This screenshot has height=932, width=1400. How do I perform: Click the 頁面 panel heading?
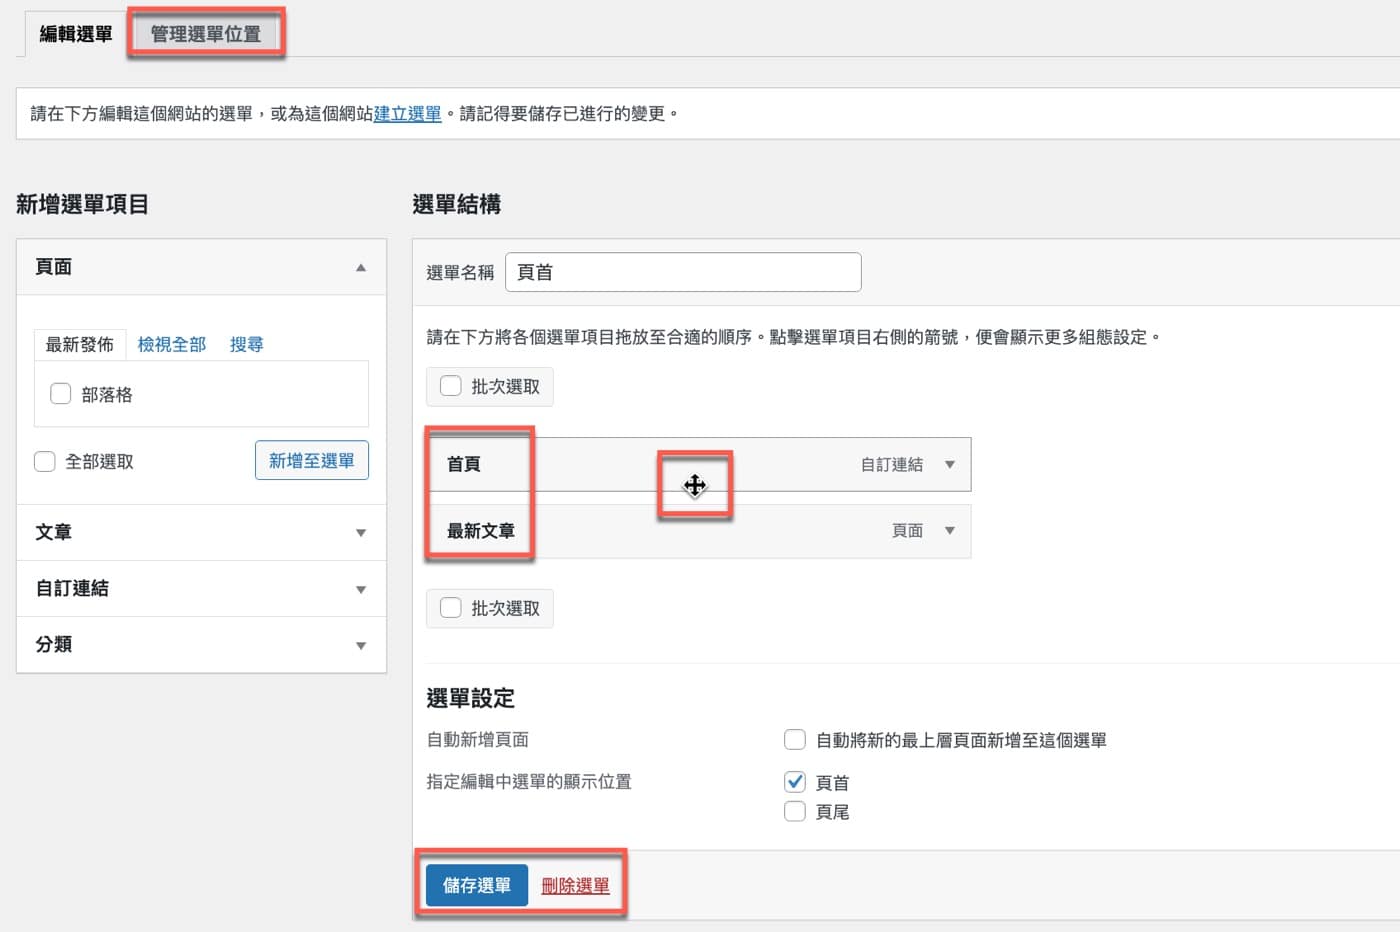pos(54,267)
